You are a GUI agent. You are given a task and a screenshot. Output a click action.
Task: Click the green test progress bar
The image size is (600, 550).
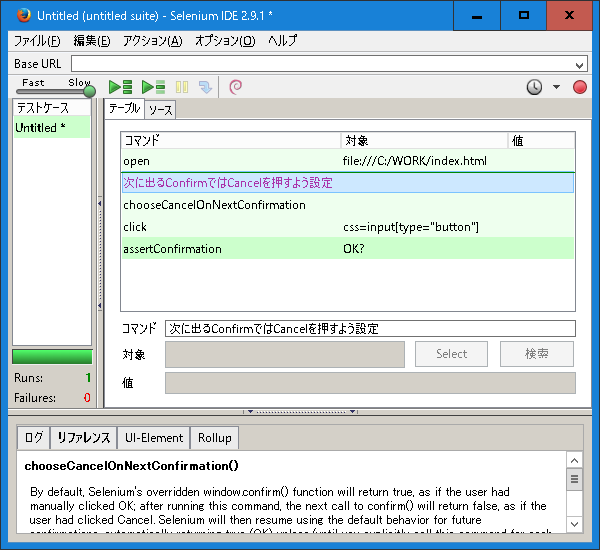[x=52, y=356]
